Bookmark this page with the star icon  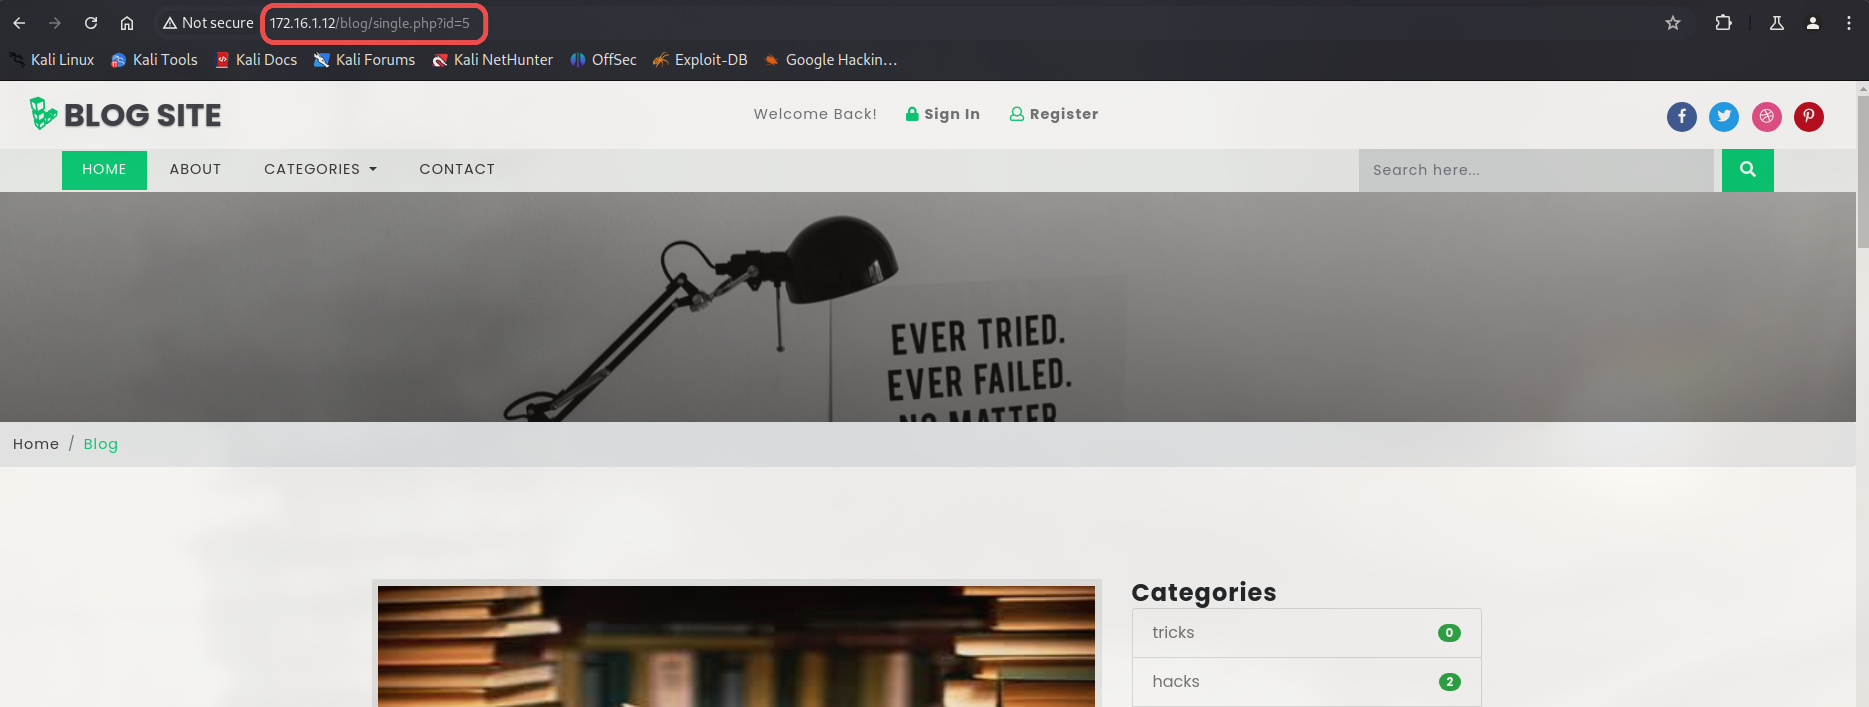(x=1672, y=23)
